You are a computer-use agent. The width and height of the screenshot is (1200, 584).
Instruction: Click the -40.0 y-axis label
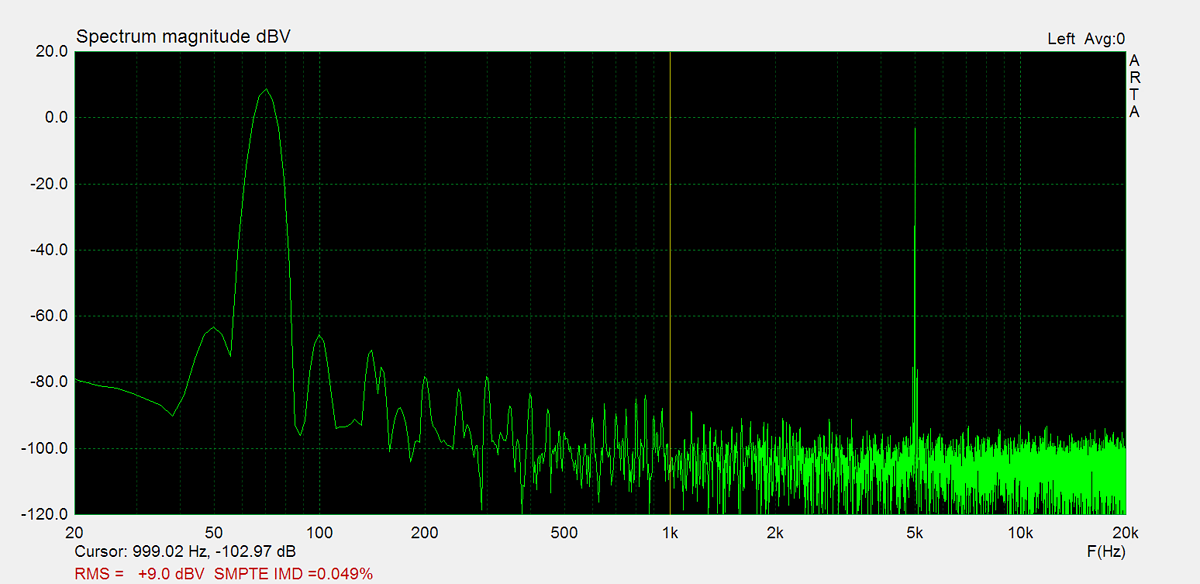click(47, 250)
